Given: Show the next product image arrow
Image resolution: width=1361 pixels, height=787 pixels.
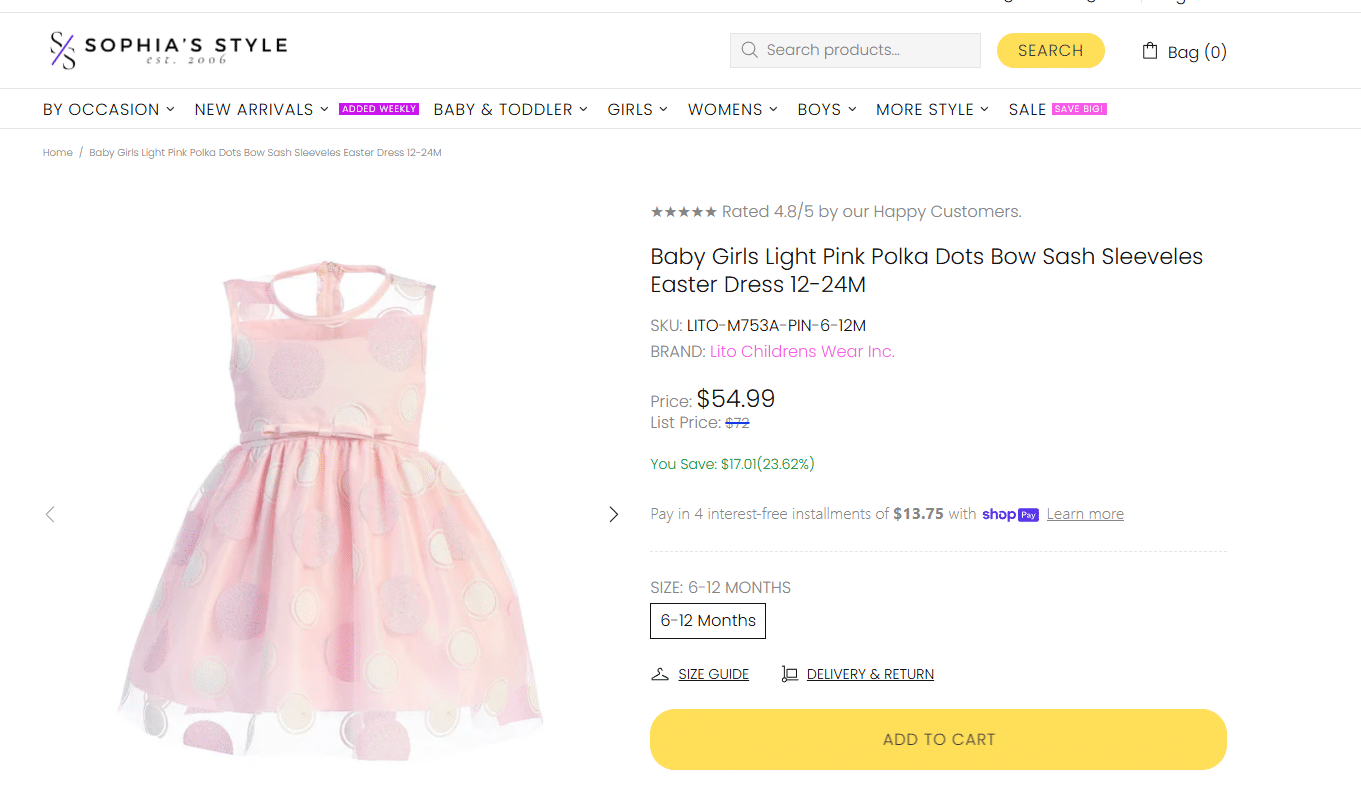Looking at the screenshot, I should point(614,514).
